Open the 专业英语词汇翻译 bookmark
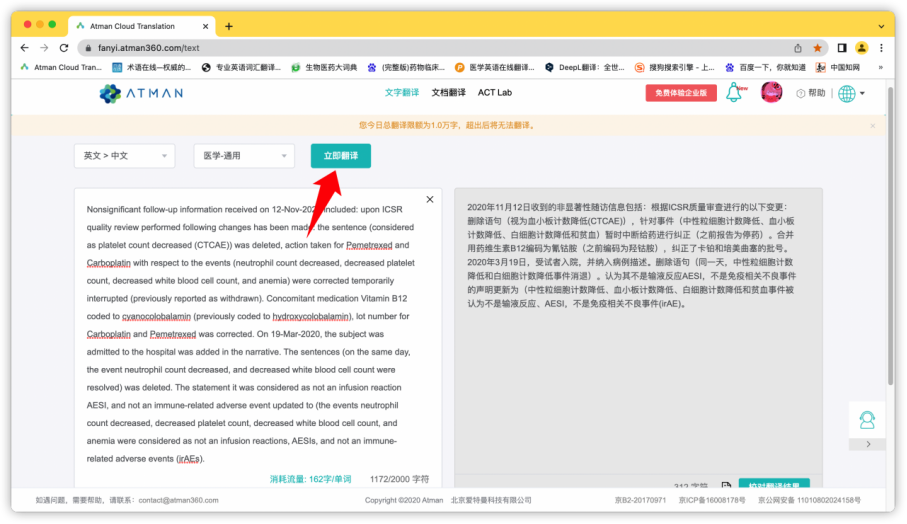Image resolution: width=907 pixels, height=524 pixels. click(x=241, y=67)
